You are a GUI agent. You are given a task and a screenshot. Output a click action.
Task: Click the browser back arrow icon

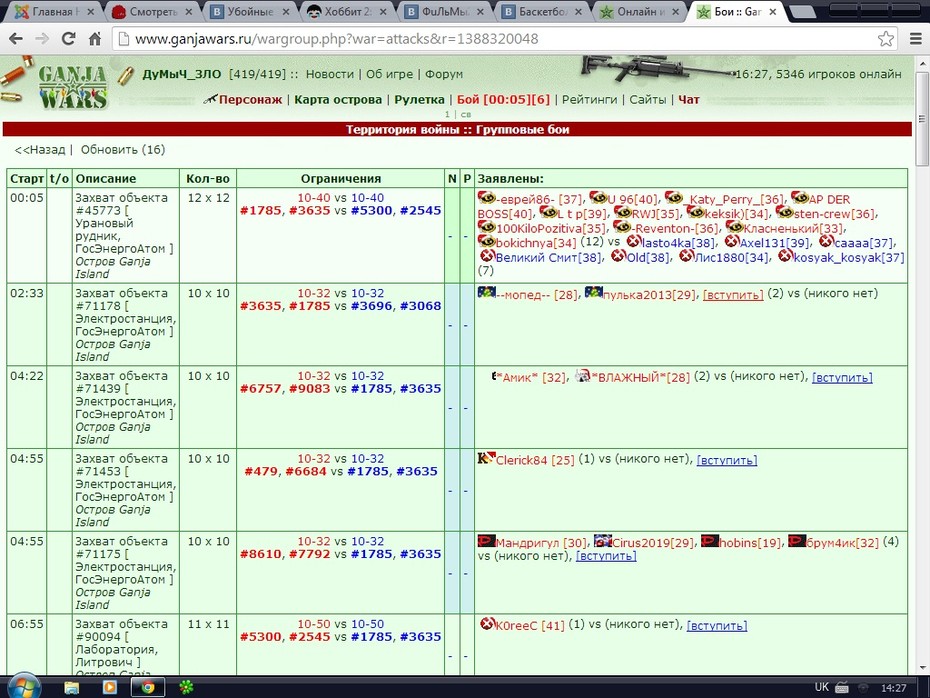[16, 39]
